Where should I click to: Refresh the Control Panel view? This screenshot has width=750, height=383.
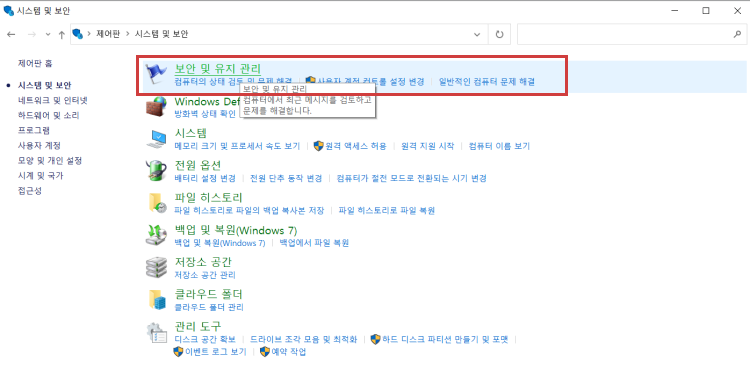pos(499,34)
